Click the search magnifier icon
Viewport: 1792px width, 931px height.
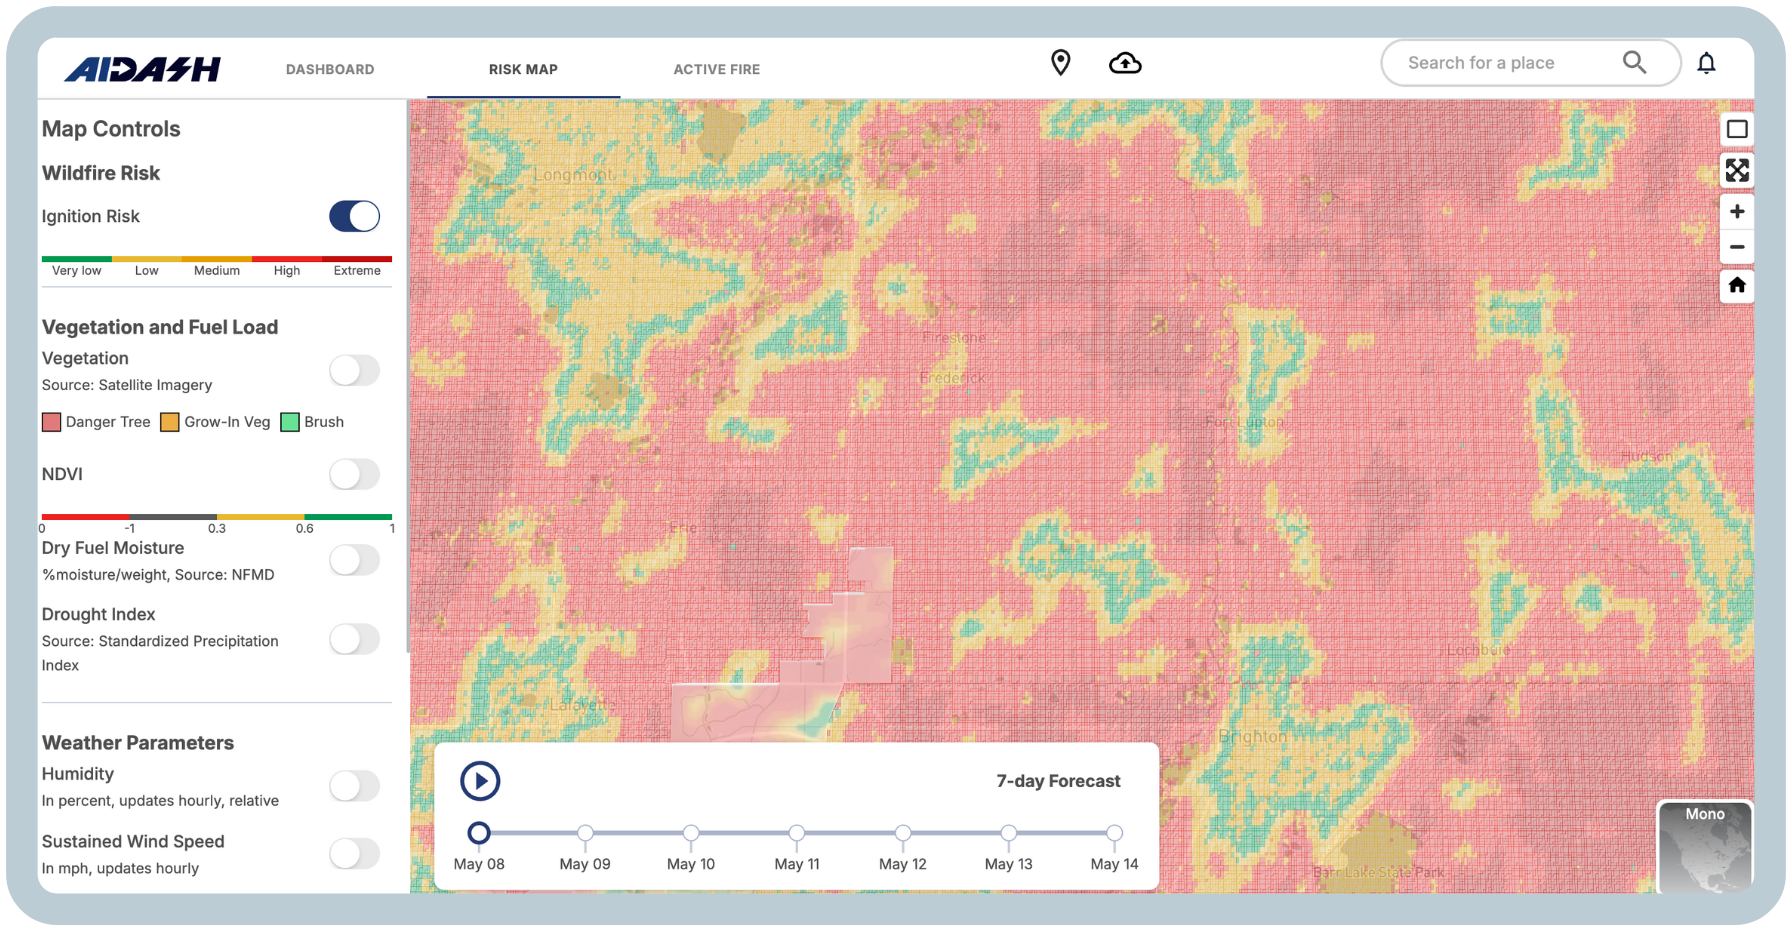(x=1634, y=62)
